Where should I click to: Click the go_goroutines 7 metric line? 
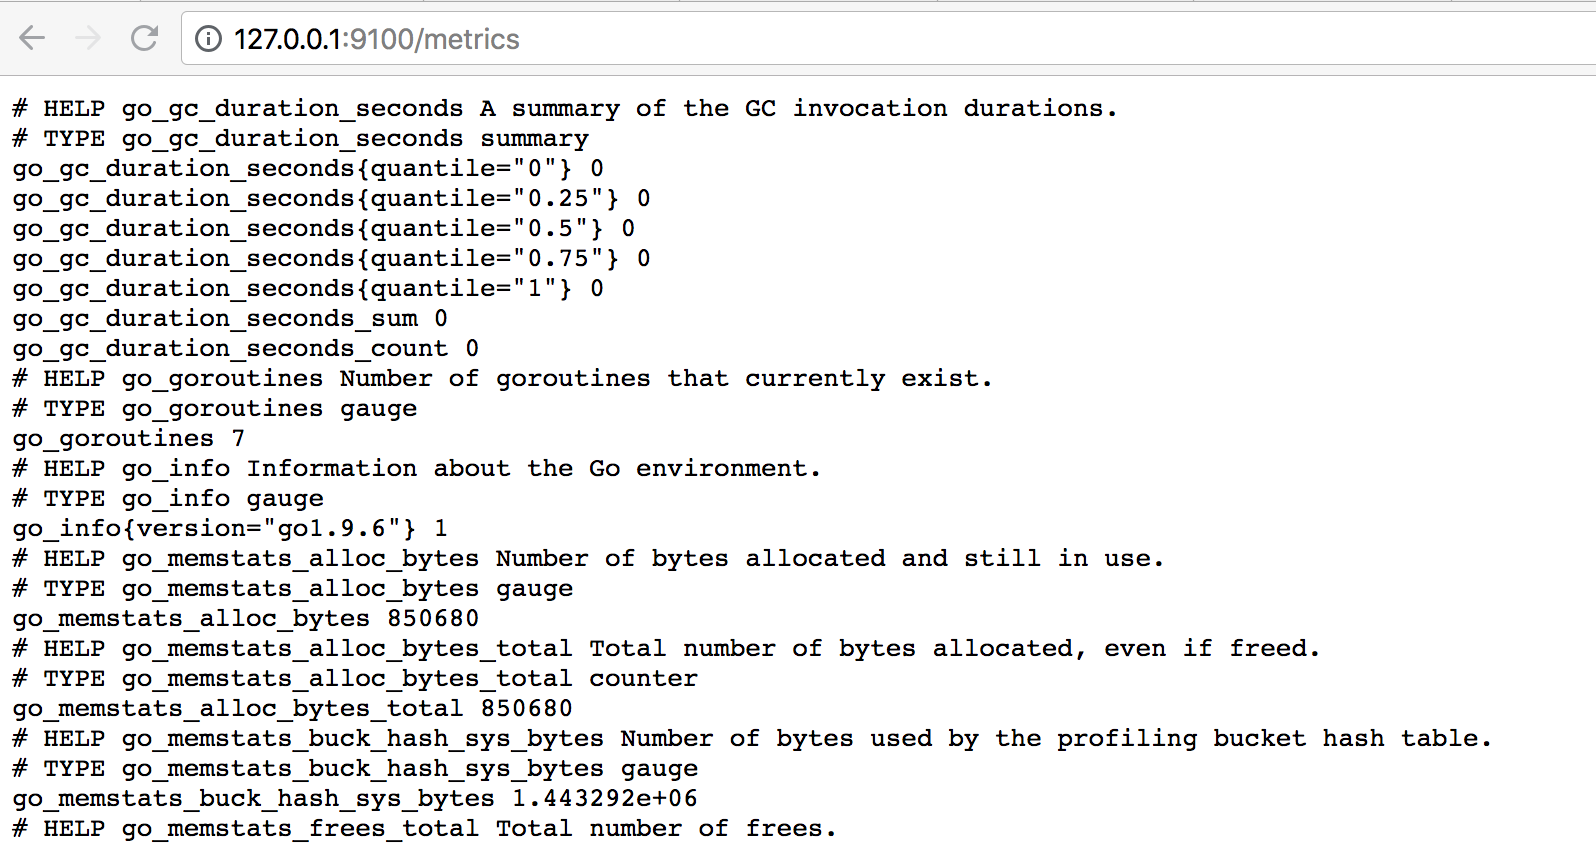click(x=129, y=439)
